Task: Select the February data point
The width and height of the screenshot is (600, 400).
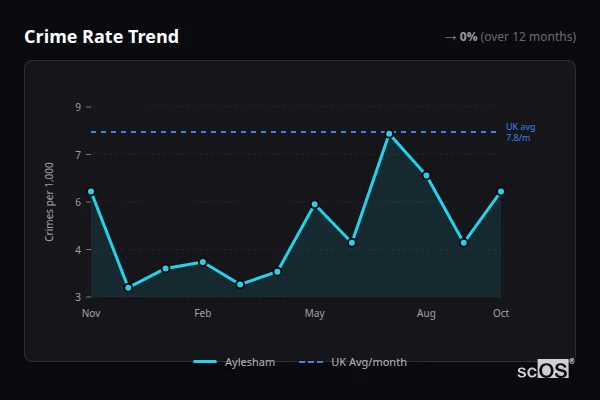Action: point(203,262)
